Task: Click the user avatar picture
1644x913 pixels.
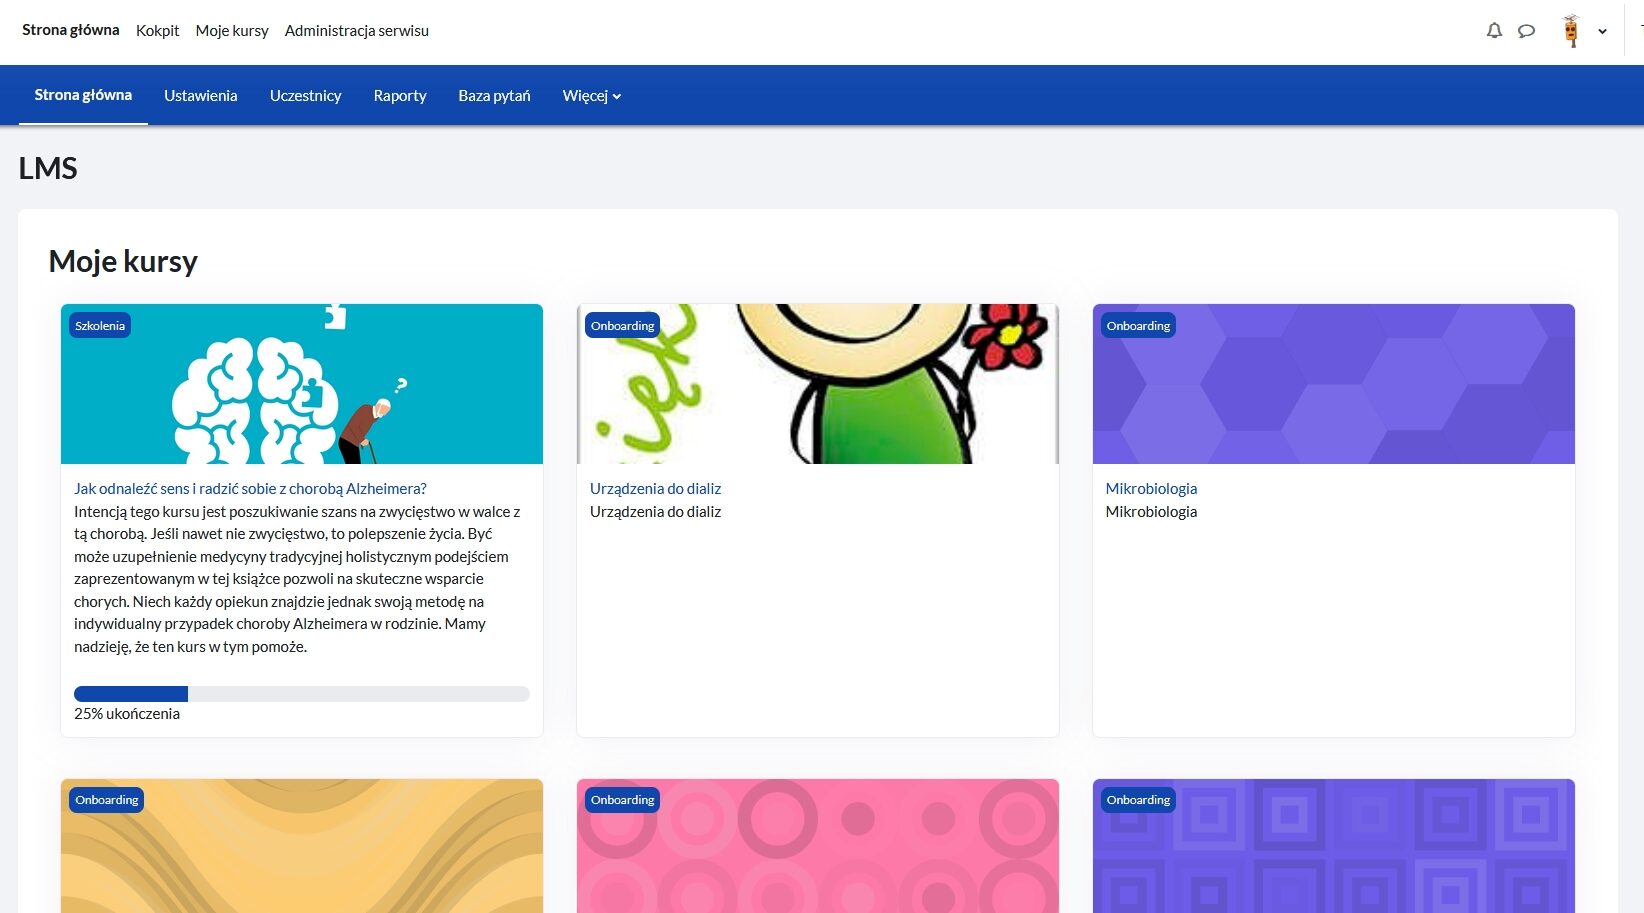Action: pyautogui.click(x=1571, y=31)
